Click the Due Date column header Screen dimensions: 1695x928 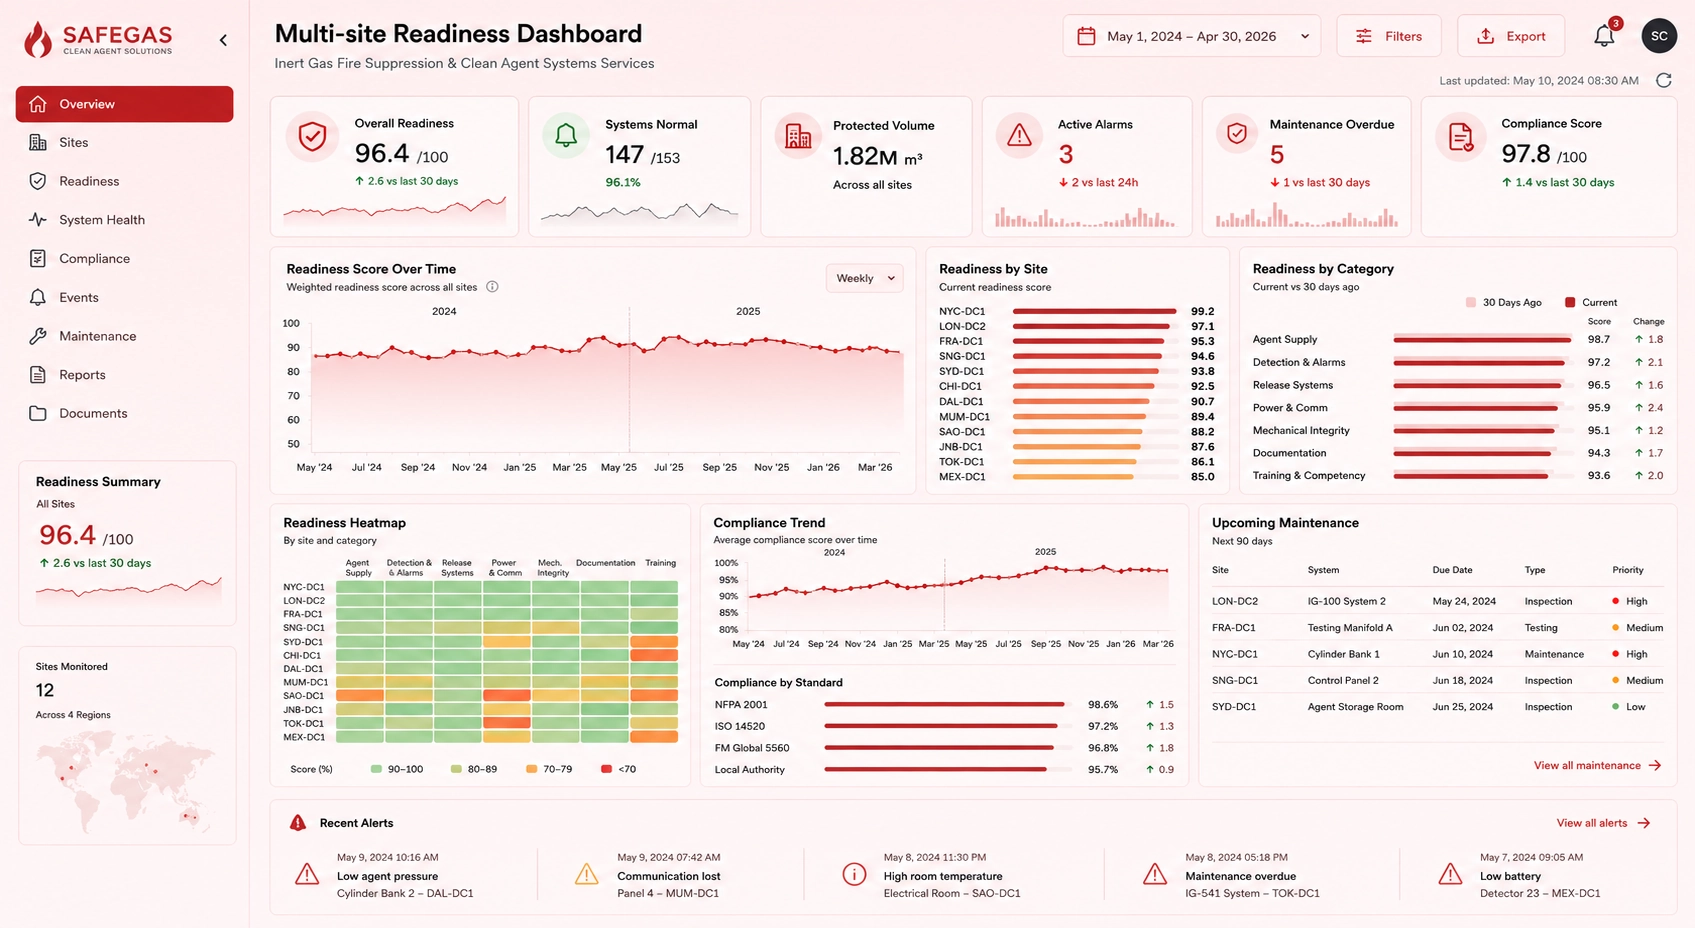[x=1452, y=570]
